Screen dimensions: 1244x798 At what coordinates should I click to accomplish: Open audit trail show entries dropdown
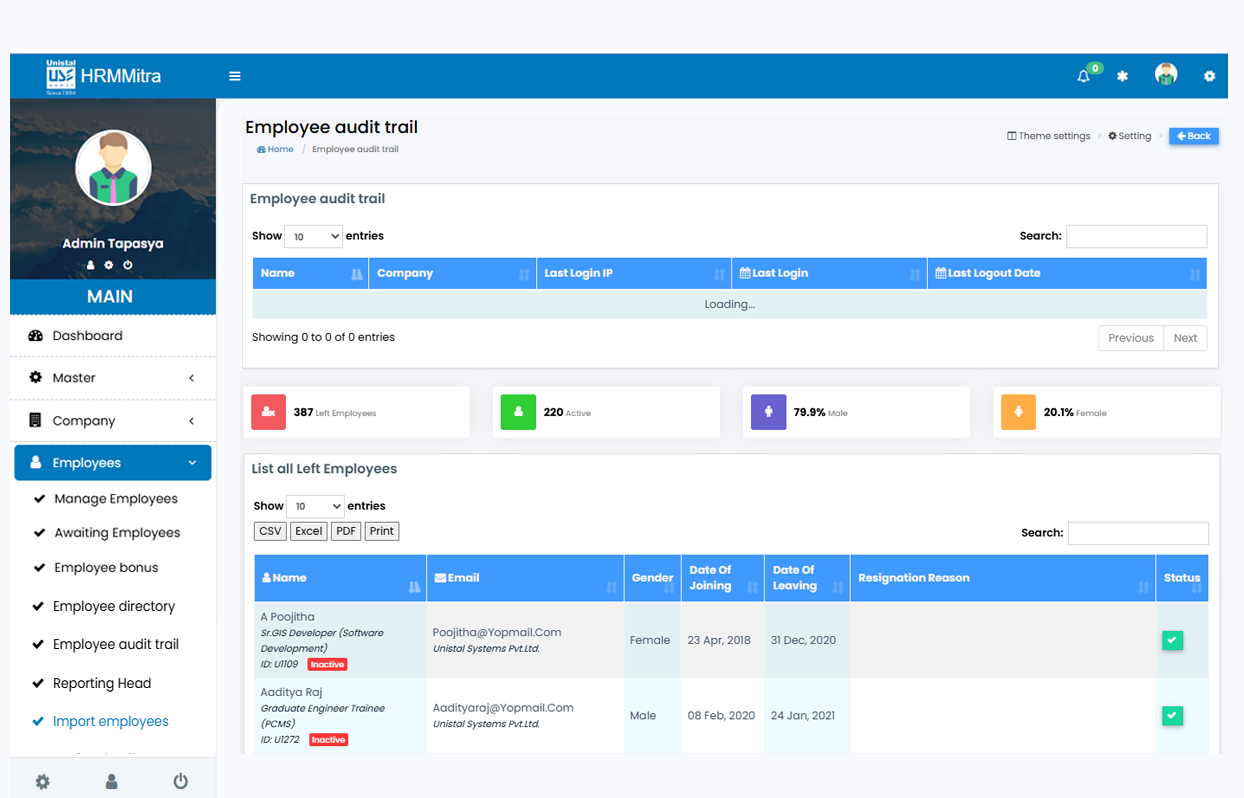[313, 237]
